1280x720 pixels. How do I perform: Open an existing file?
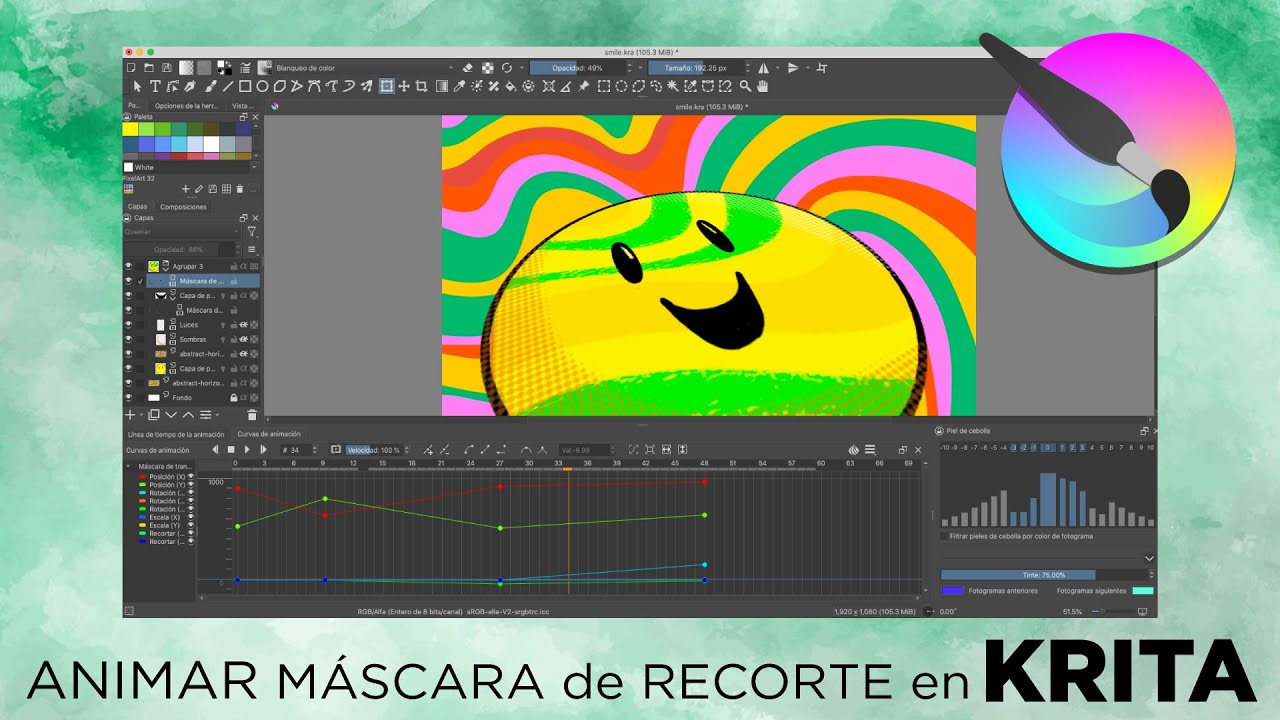tap(148, 68)
